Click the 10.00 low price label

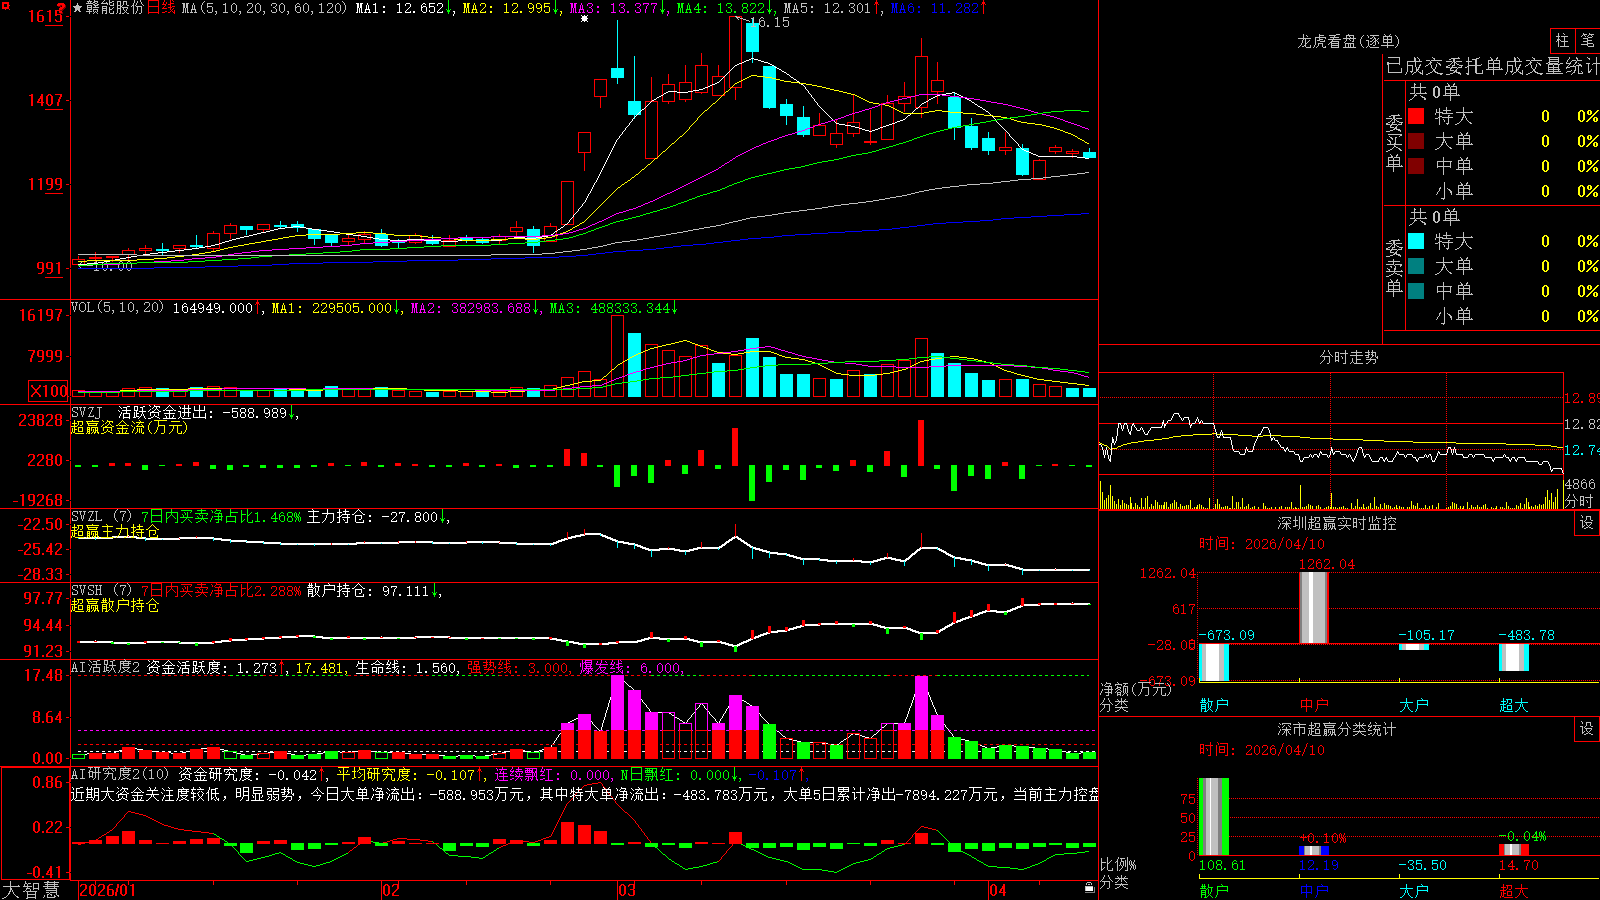tap(112, 266)
